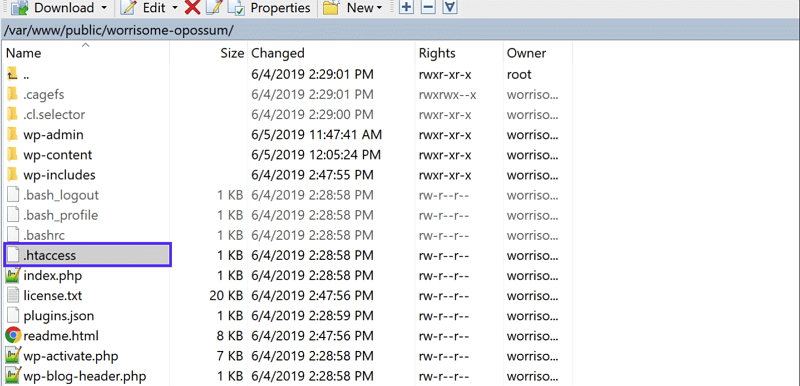Viewport: 800px width, 386px height.
Task: Click the license.txt document icon
Action: pyautogui.click(x=13, y=295)
